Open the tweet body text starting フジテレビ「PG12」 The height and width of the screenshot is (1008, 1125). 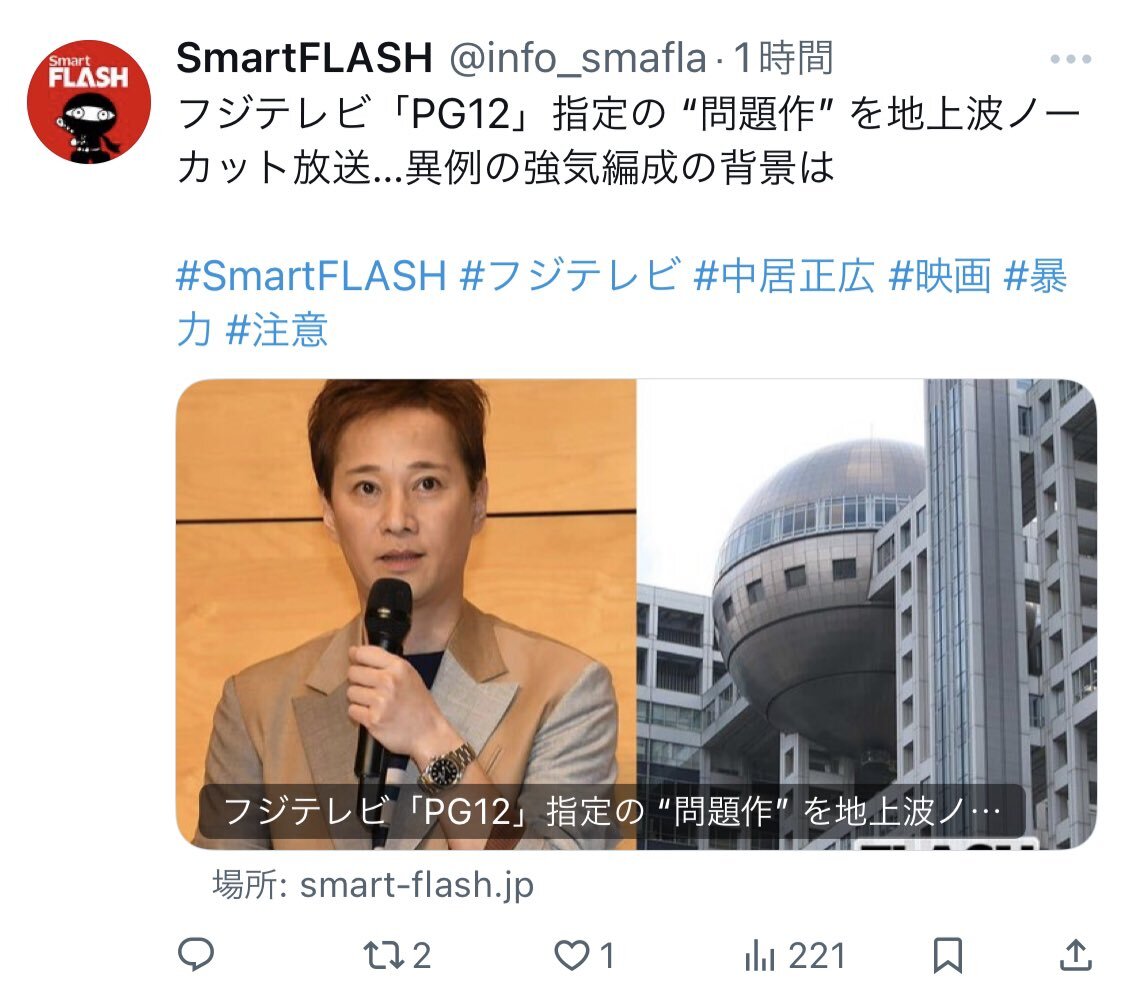coord(629,140)
